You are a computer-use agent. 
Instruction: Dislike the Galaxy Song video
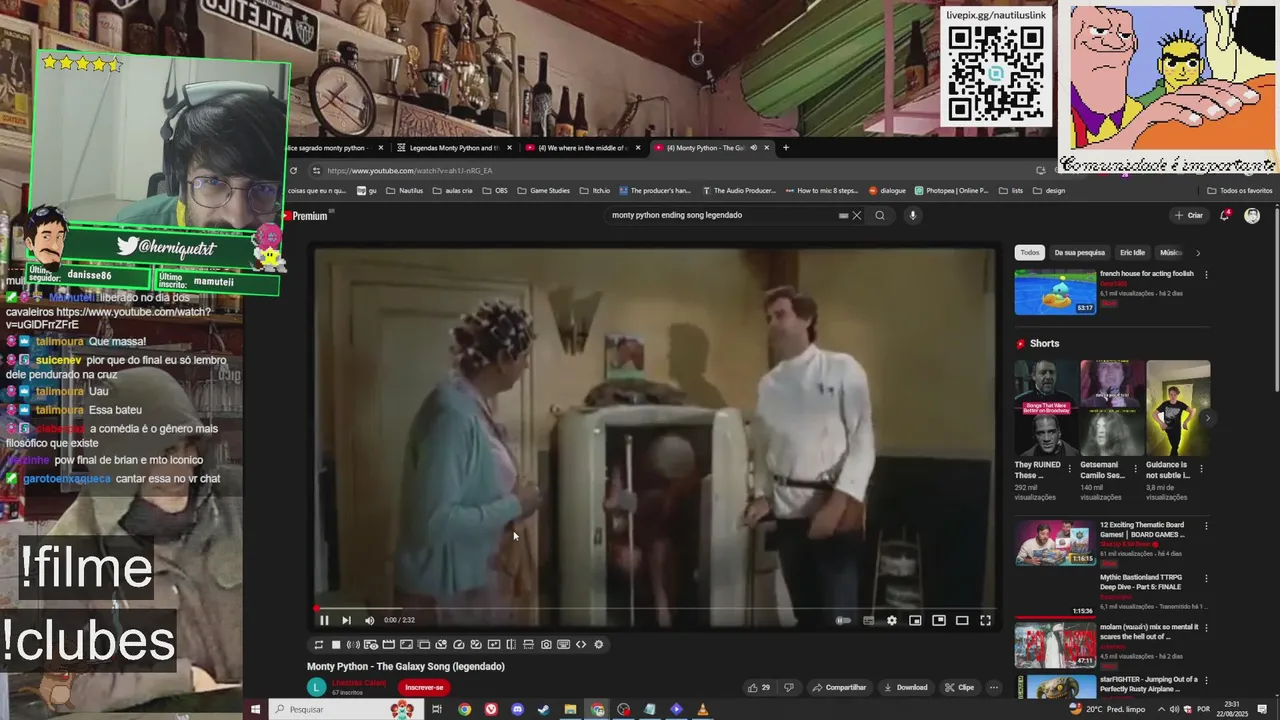coord(788,688)
